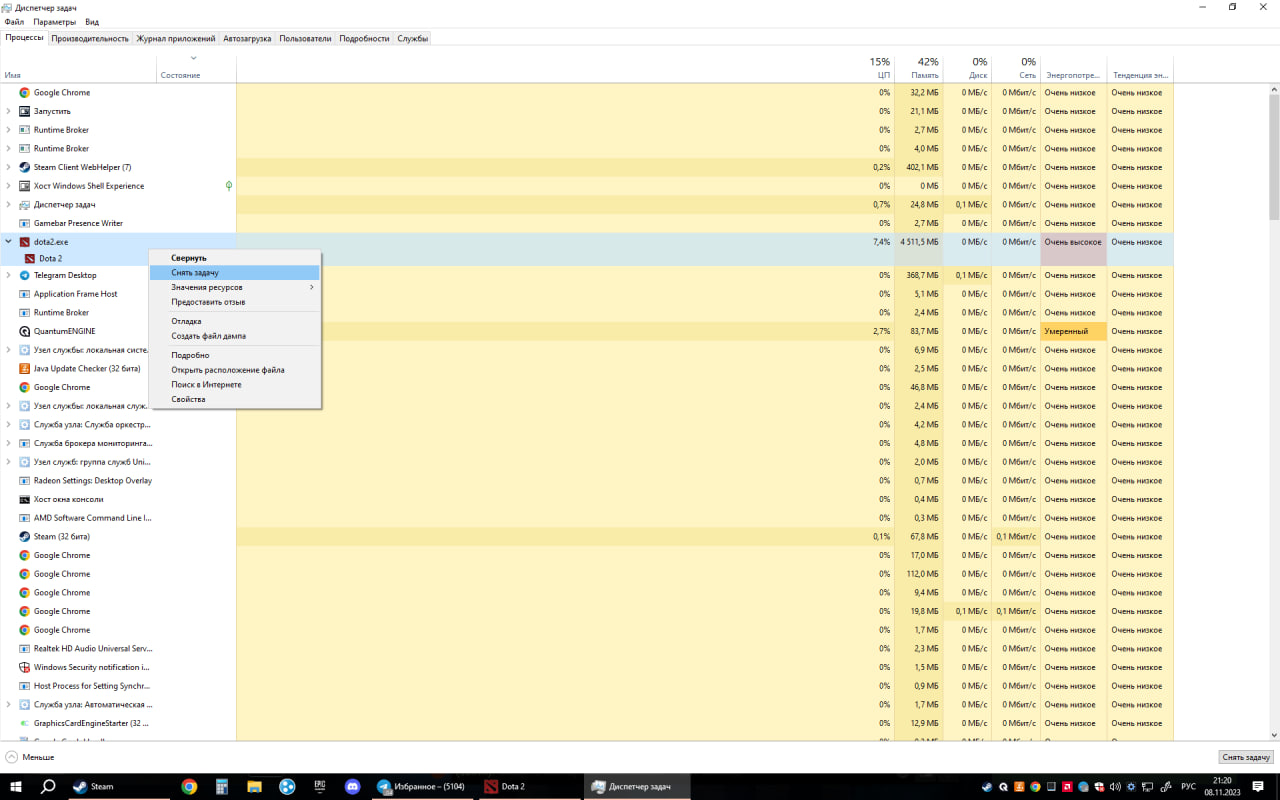Choose Открыть расположение файла in the context menu
Viewport: 1280px width, 800px height.
[x=235, y=370]
